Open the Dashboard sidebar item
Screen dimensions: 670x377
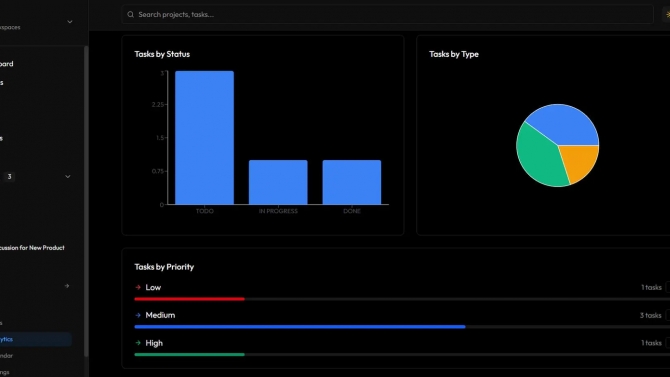pyautogui.click(x=6, y=64)
